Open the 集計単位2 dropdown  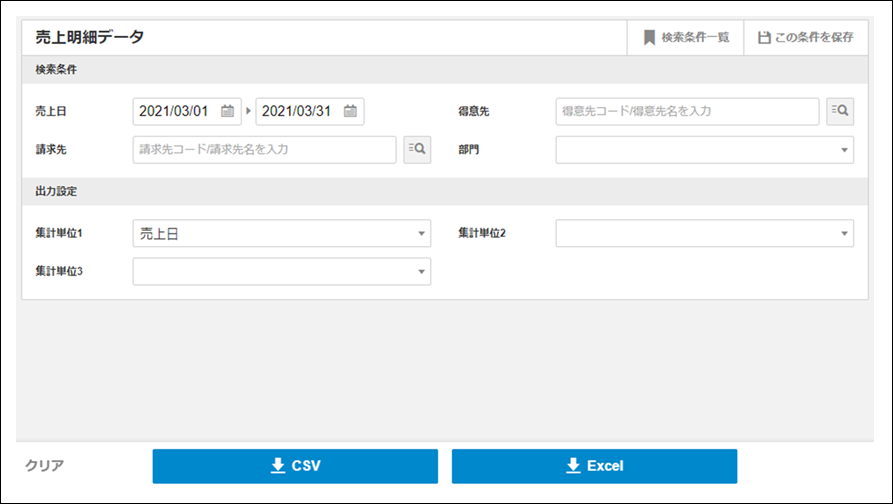coord(704,234)
